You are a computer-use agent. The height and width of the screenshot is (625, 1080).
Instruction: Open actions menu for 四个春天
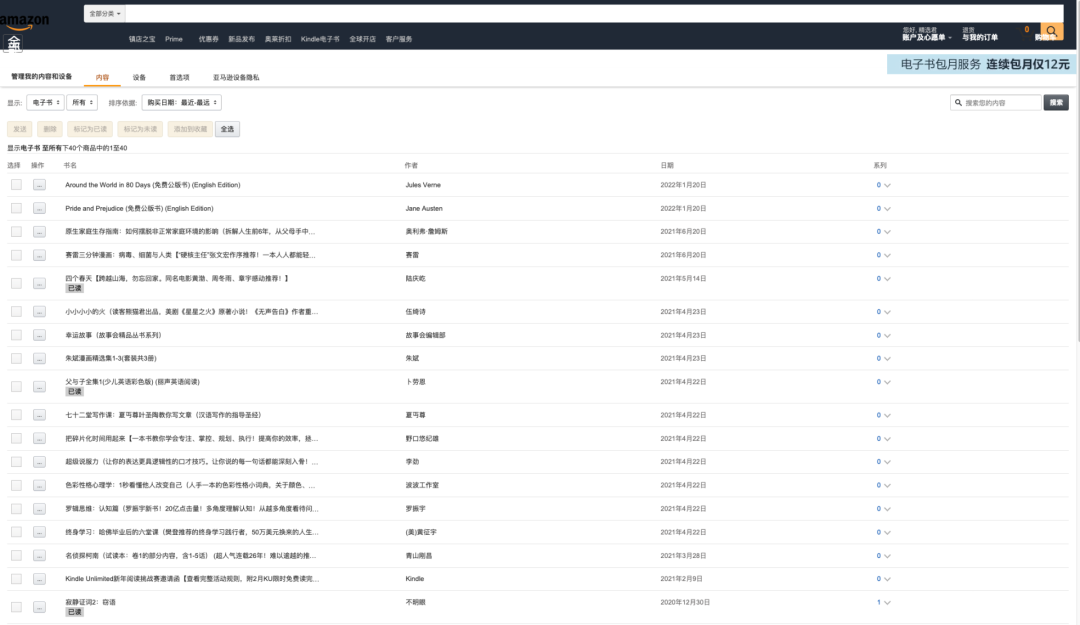[x=39, y=283]
